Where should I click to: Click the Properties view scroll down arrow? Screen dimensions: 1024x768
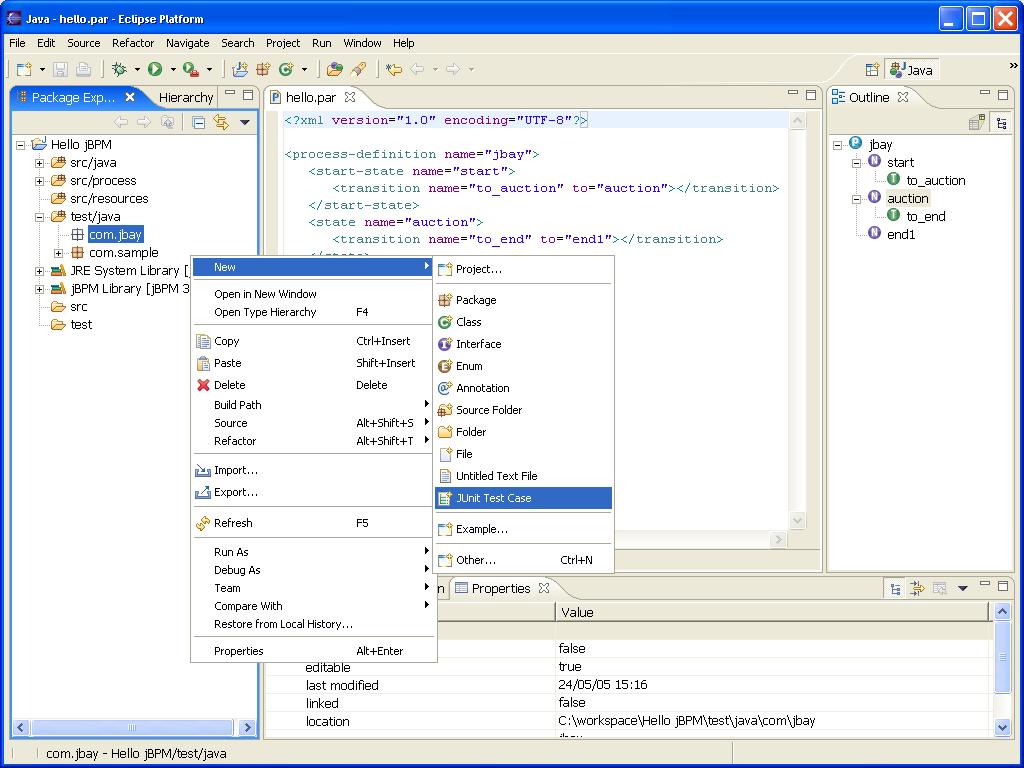[1002, 728]
